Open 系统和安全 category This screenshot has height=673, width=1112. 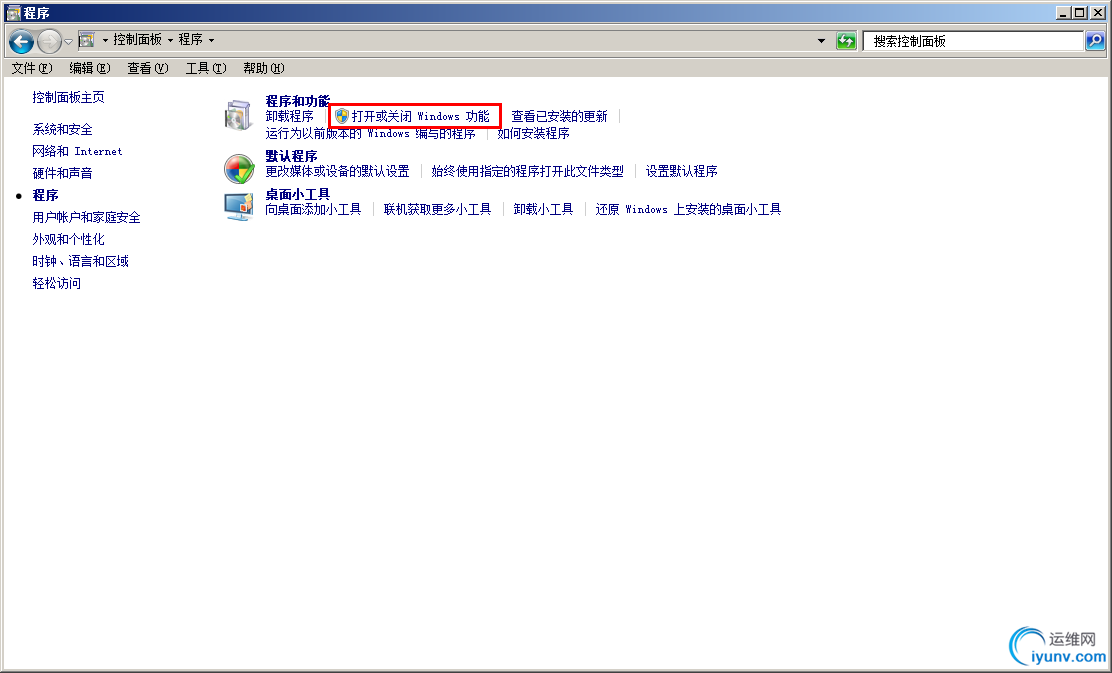62,129
